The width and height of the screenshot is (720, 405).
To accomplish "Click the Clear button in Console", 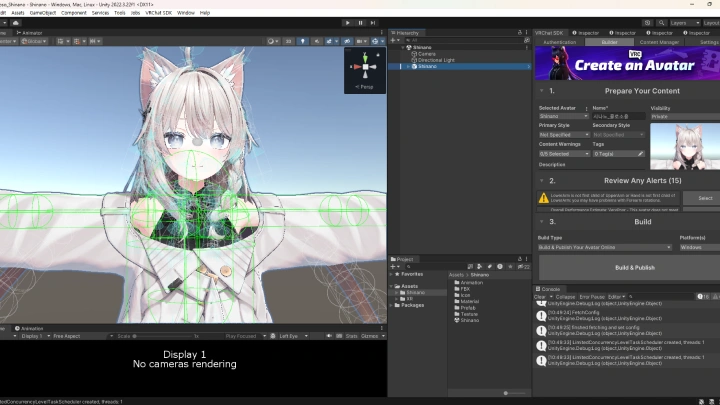I will pyautogui.click(x=540, y=297).
